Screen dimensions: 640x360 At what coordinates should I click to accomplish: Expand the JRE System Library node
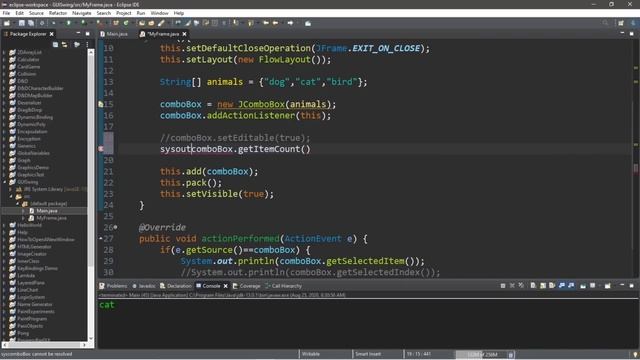pyautogui.click(x=11, y=189)
